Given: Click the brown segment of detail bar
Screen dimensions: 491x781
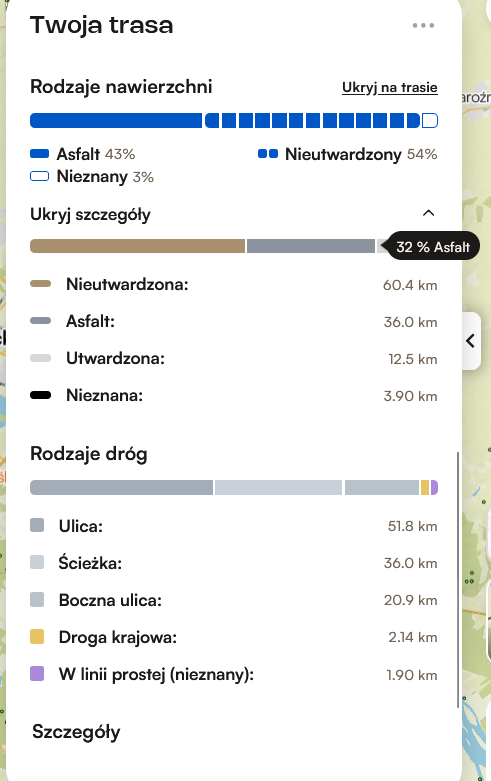Looking at the screenshot, I should pyautogui.click(x=137, y=246).
